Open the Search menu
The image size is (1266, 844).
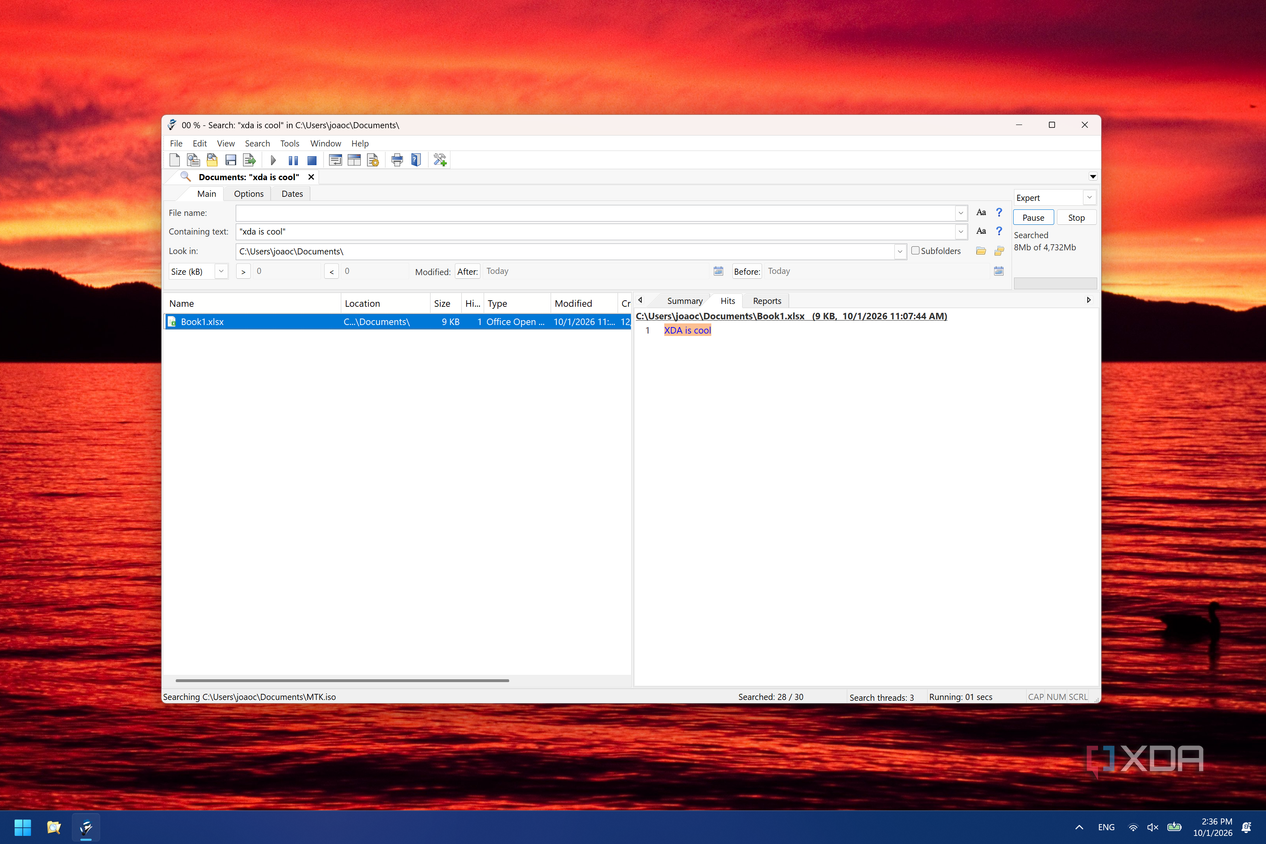point(257,143)
